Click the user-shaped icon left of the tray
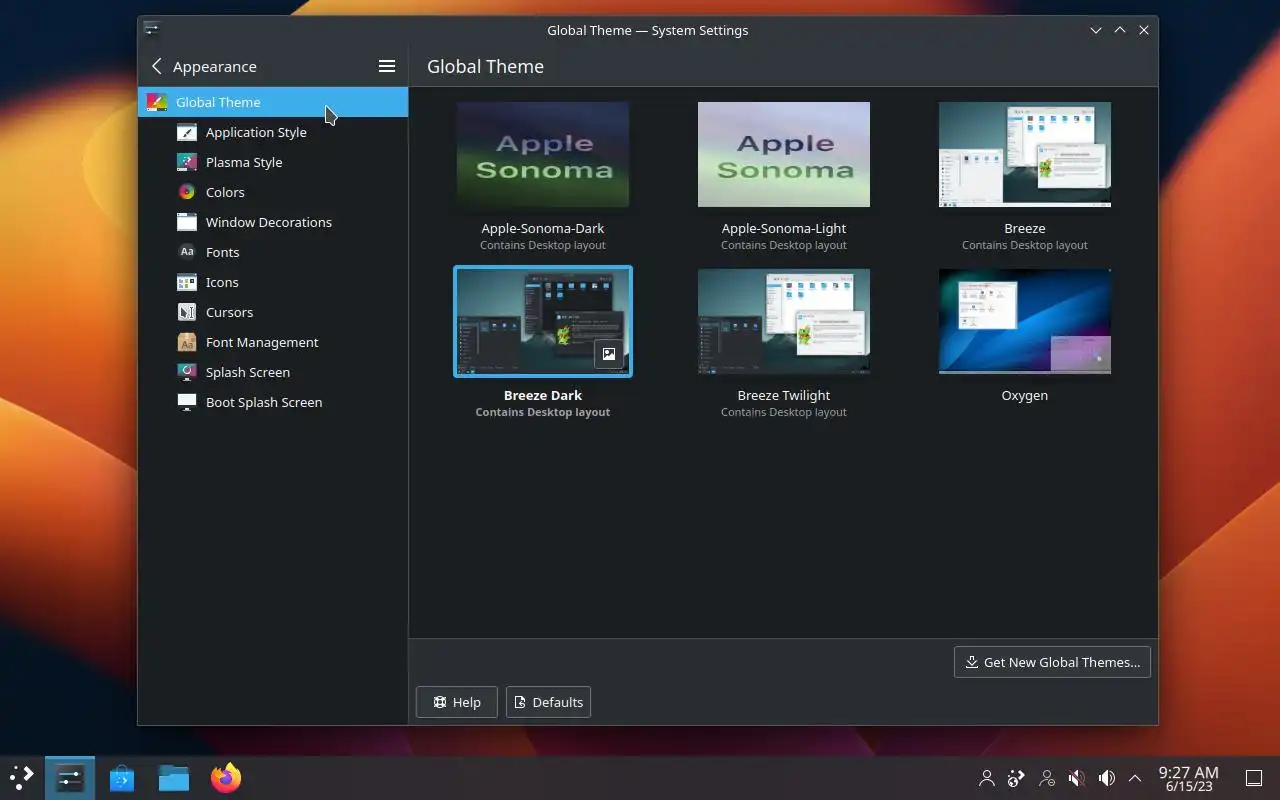The height and width of the screenshot is (800, 1280). pyautogui.click(x=987, y=778)
